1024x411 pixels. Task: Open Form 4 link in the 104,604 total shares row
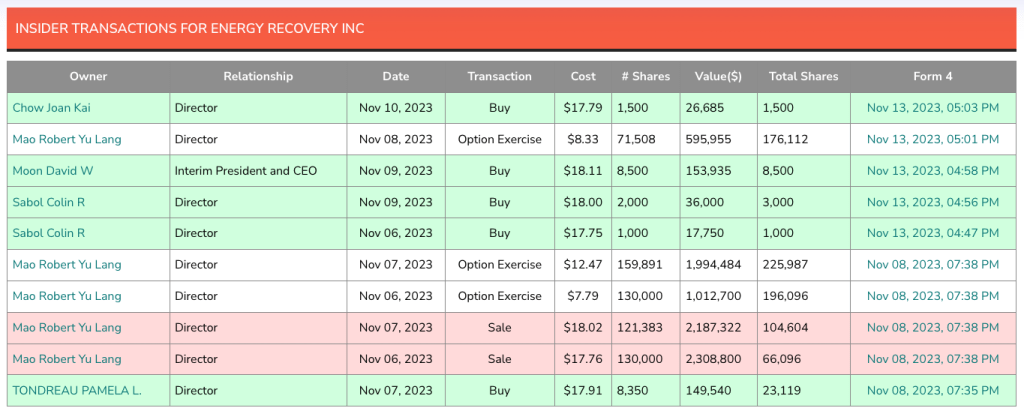pyautogui.click(x=933, y=327)
